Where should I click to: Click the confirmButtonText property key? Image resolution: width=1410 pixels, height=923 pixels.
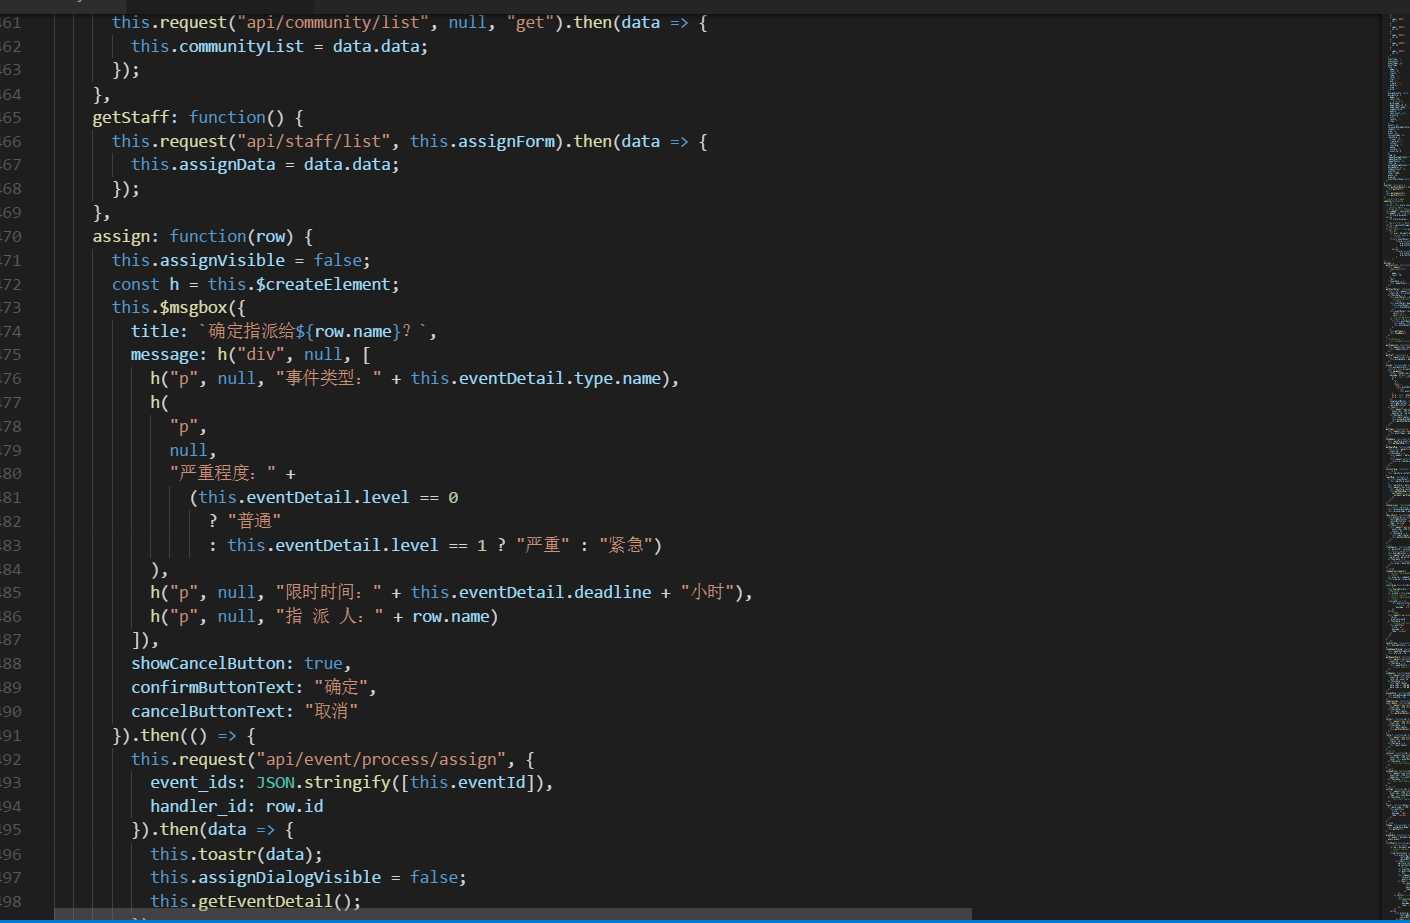tap(212, 687)
